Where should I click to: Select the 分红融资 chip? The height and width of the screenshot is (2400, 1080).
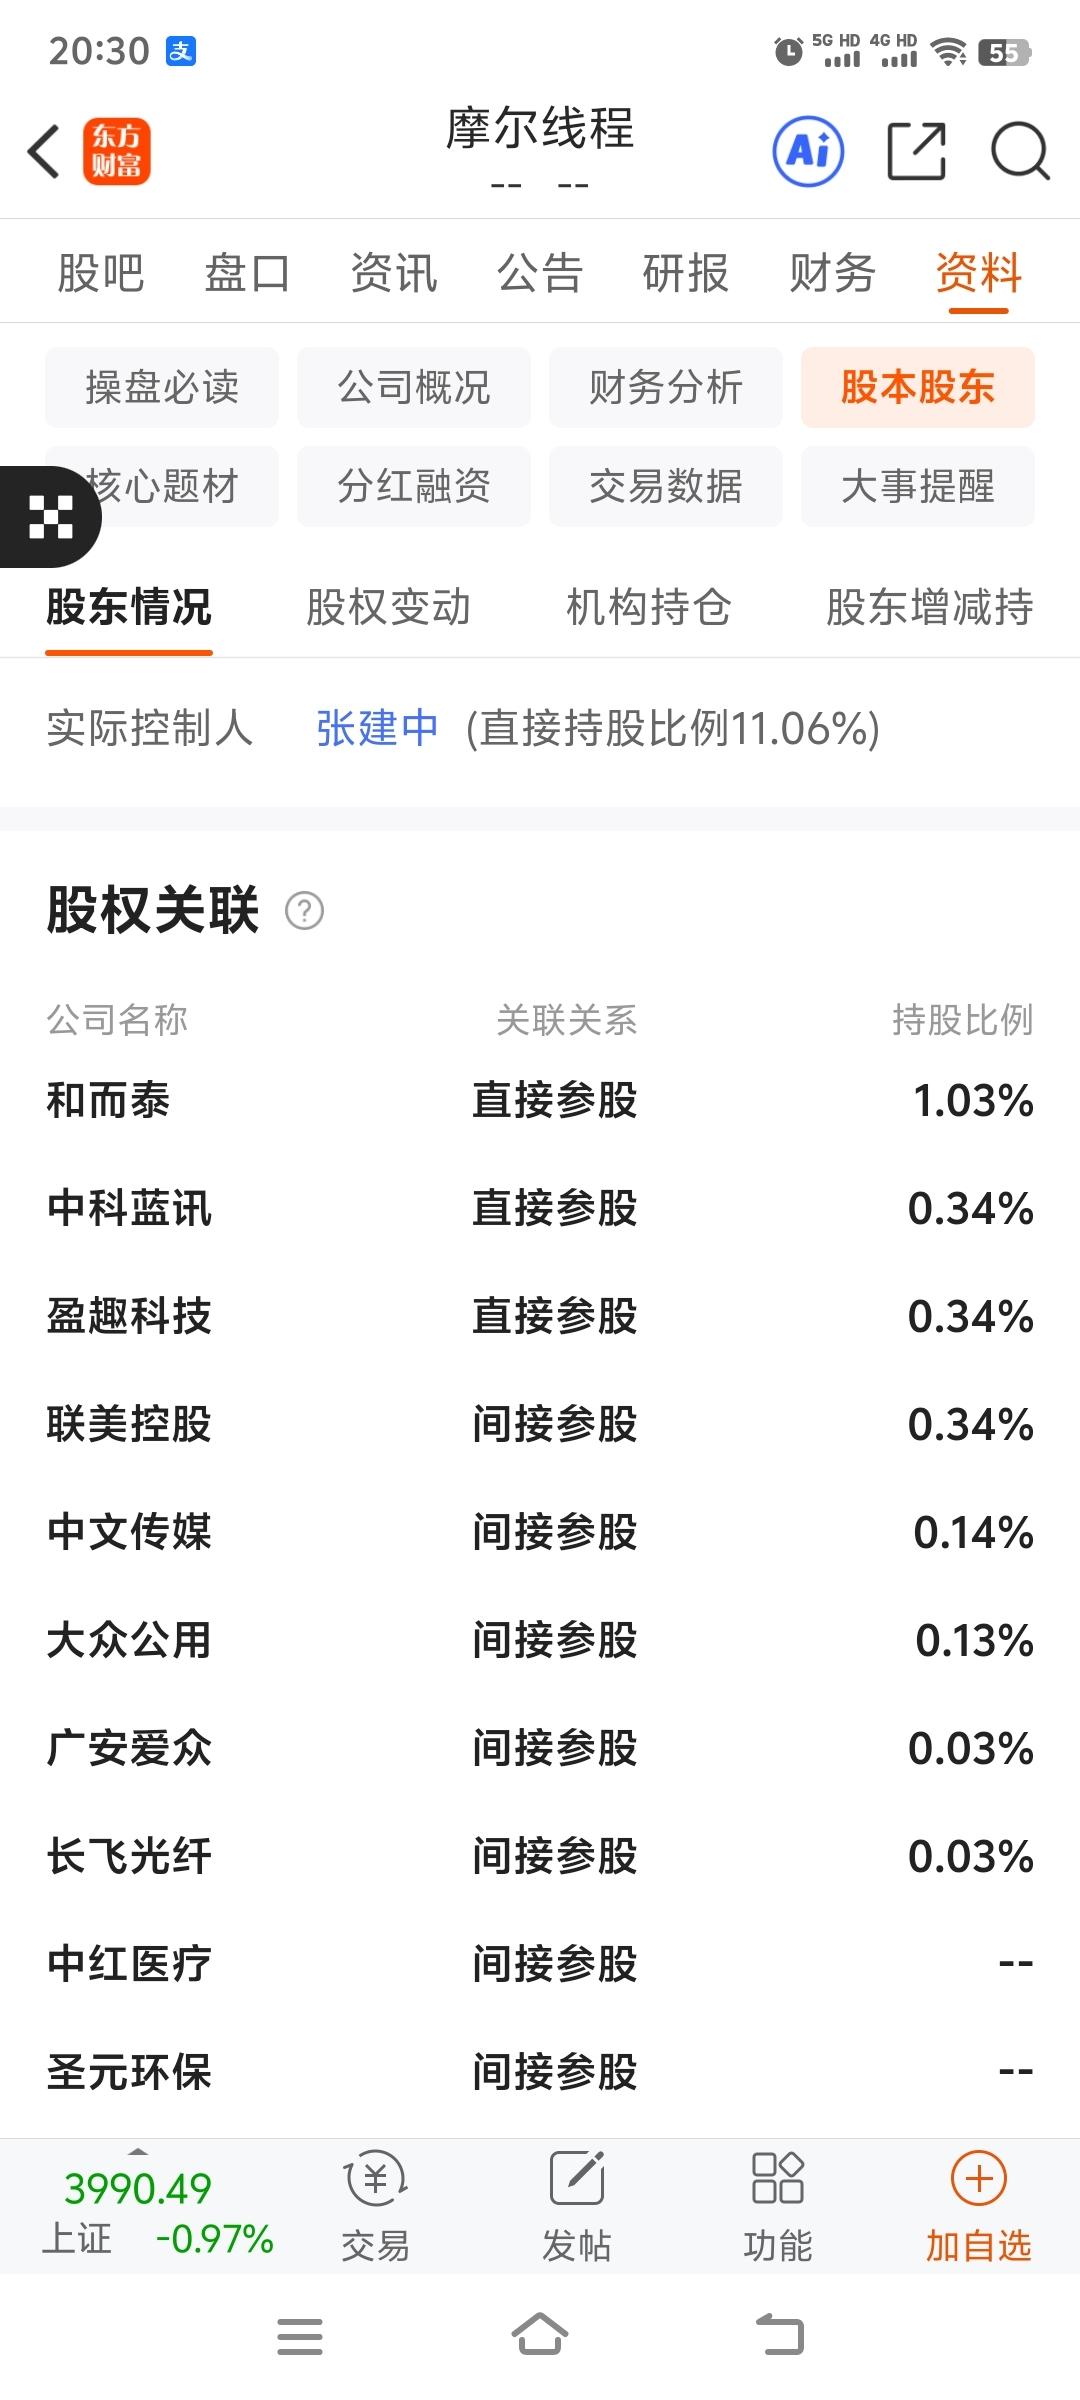tap(413, 487)
